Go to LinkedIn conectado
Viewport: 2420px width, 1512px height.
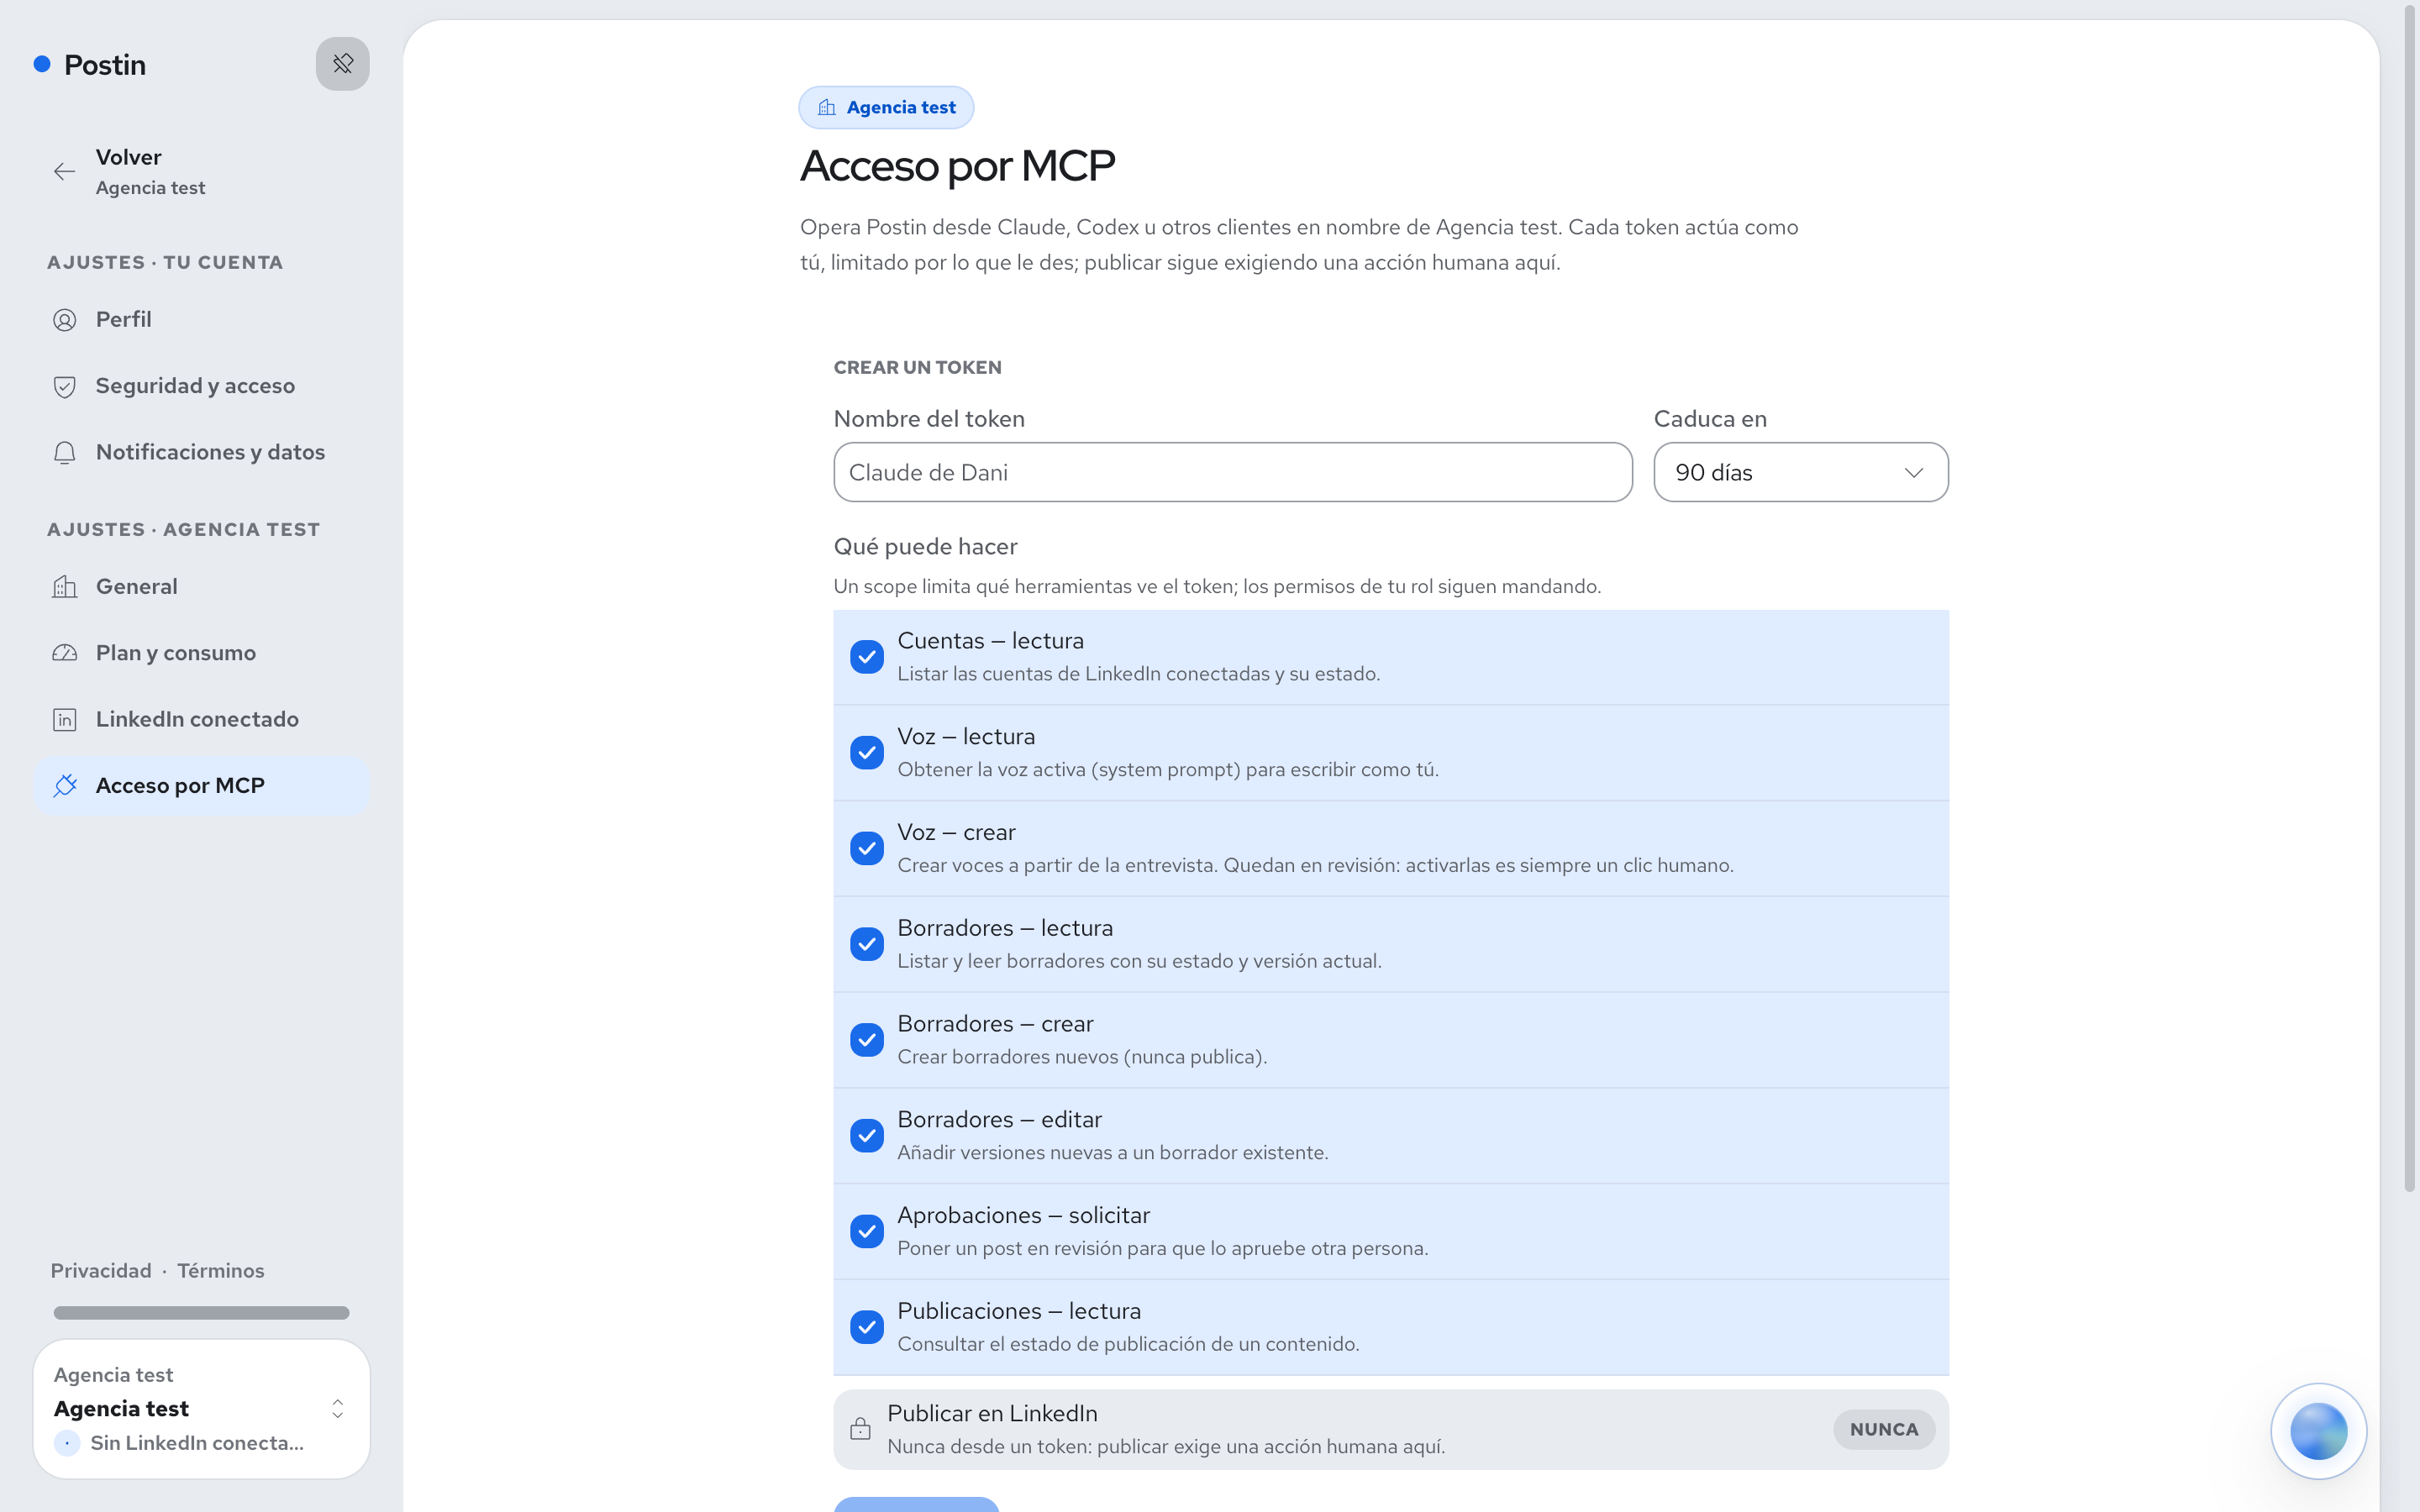click(201, 720)
